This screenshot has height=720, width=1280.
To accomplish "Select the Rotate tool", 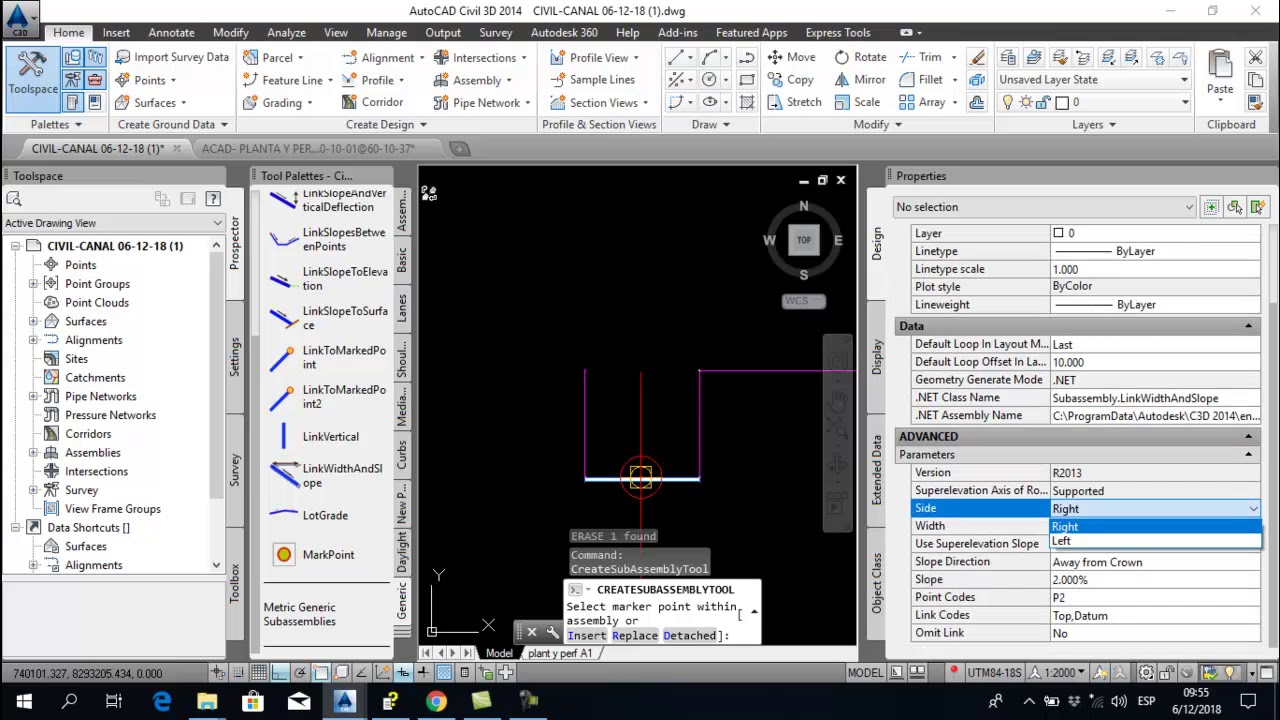I will 860,57.
